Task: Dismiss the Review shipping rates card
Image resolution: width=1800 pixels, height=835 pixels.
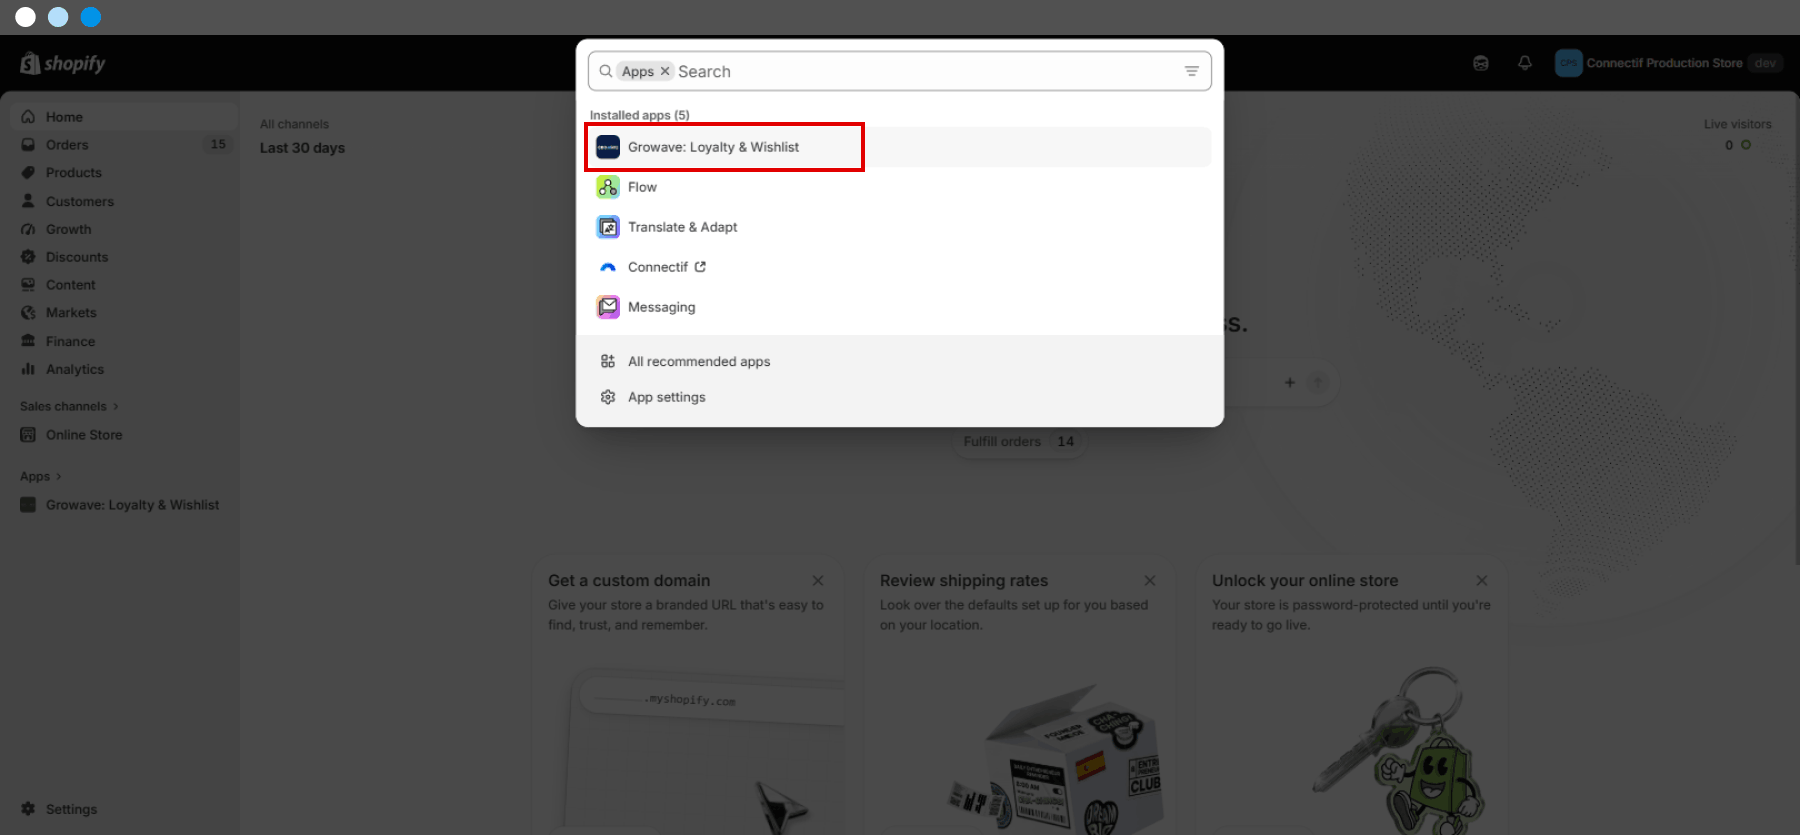Action: click(x=1150, y=581)
